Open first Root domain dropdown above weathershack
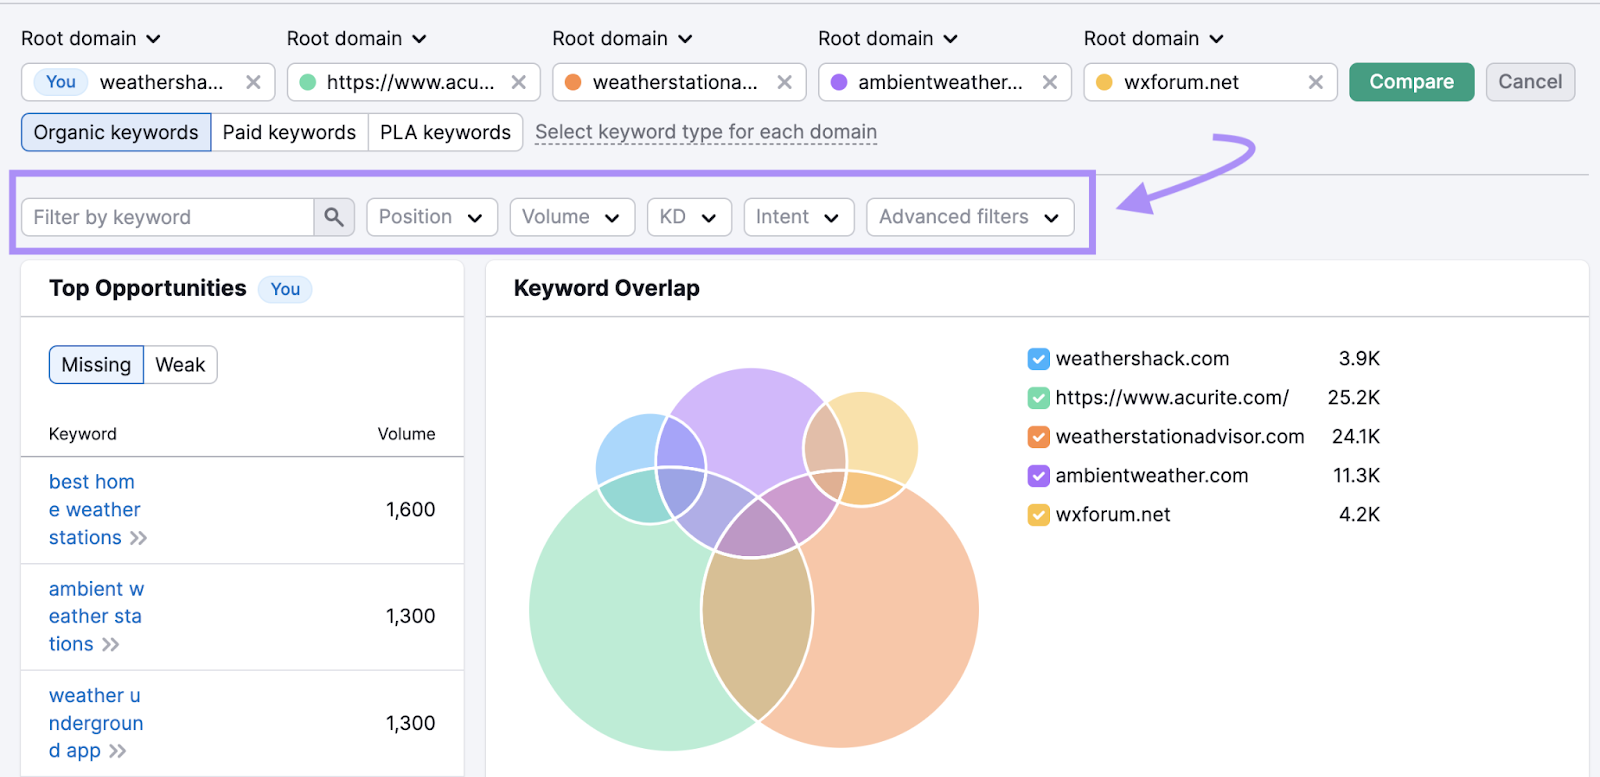The height and width of the screenshot is (777, 1600). click(x=91, y=38)
